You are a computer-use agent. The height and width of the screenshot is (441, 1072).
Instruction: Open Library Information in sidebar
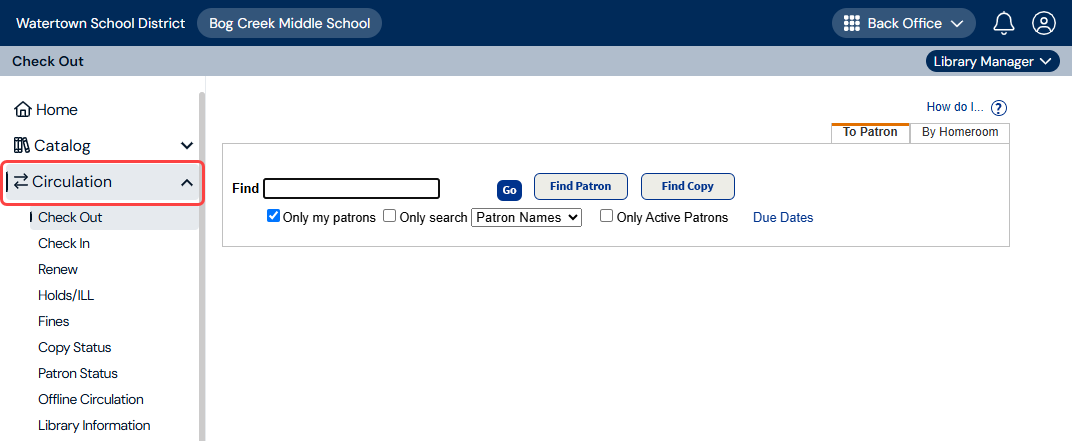(x=94, y=425)
